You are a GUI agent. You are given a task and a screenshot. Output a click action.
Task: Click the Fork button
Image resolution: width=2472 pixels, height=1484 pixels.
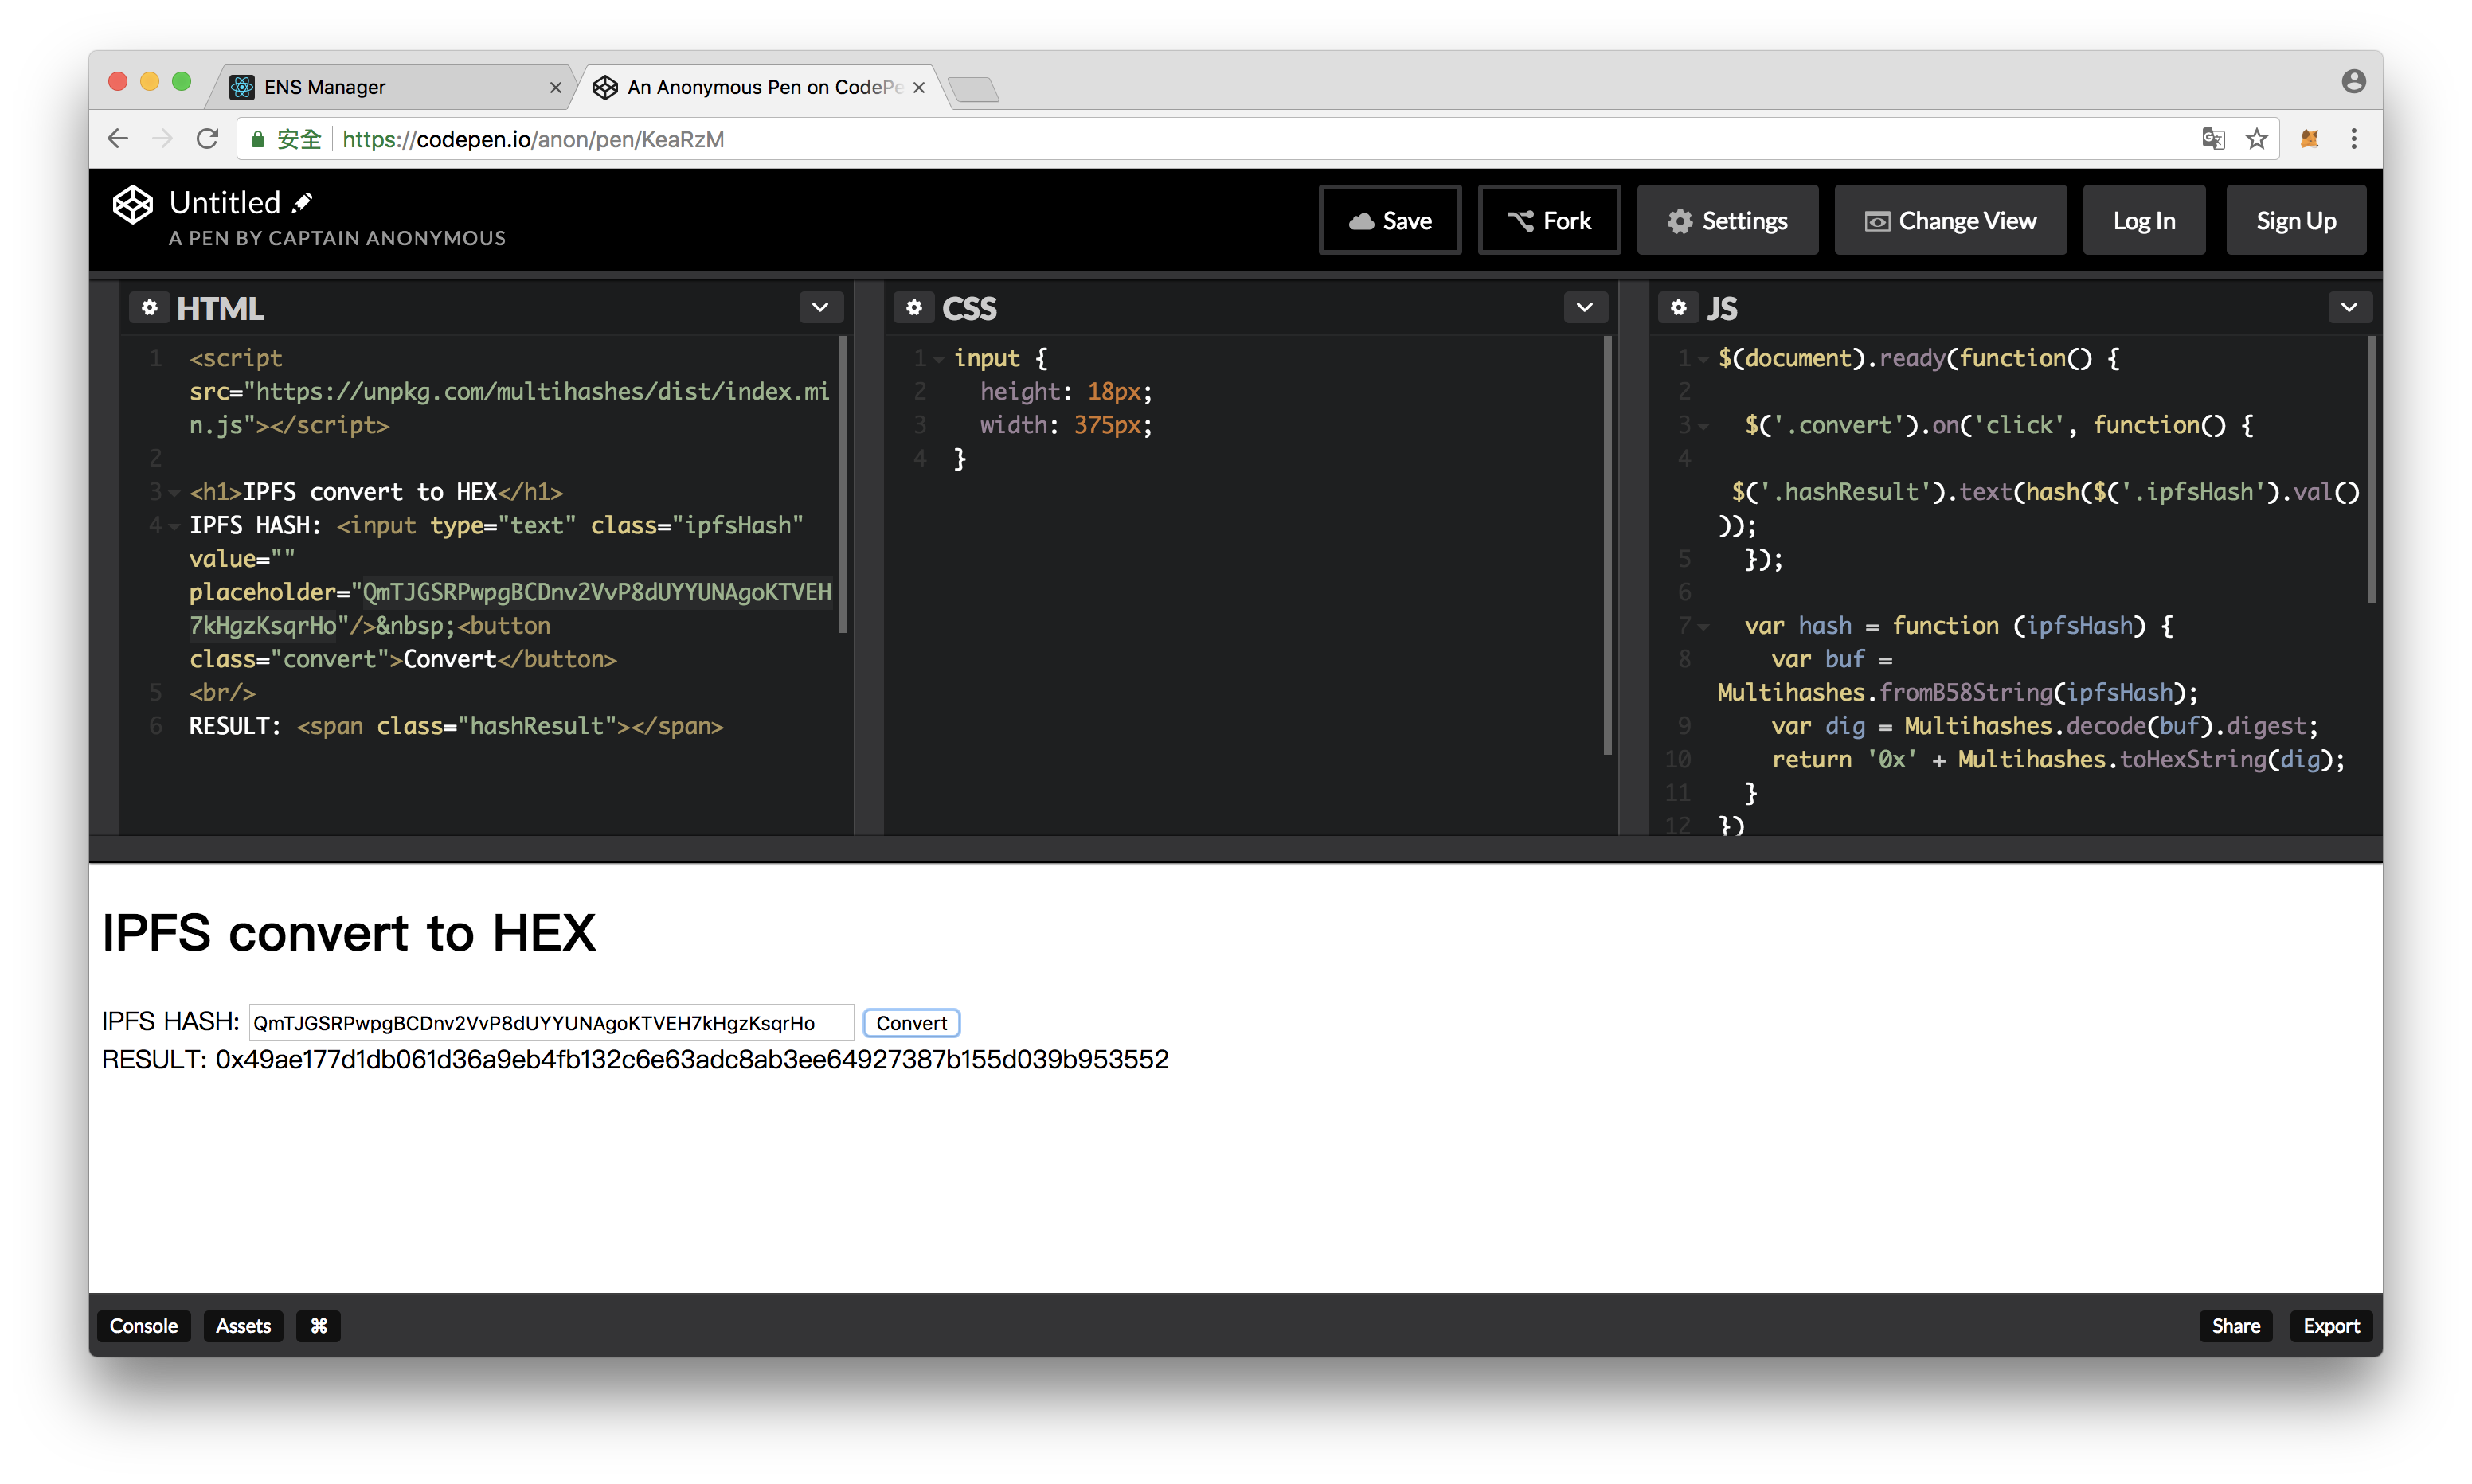coord(1549,221)
